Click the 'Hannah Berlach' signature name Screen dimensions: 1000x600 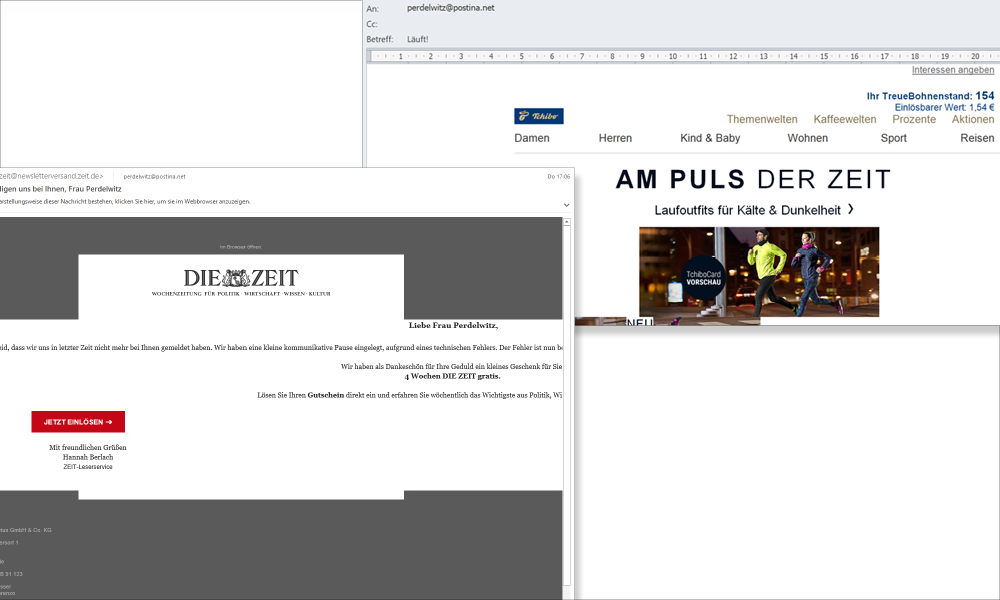coord(88,457)
